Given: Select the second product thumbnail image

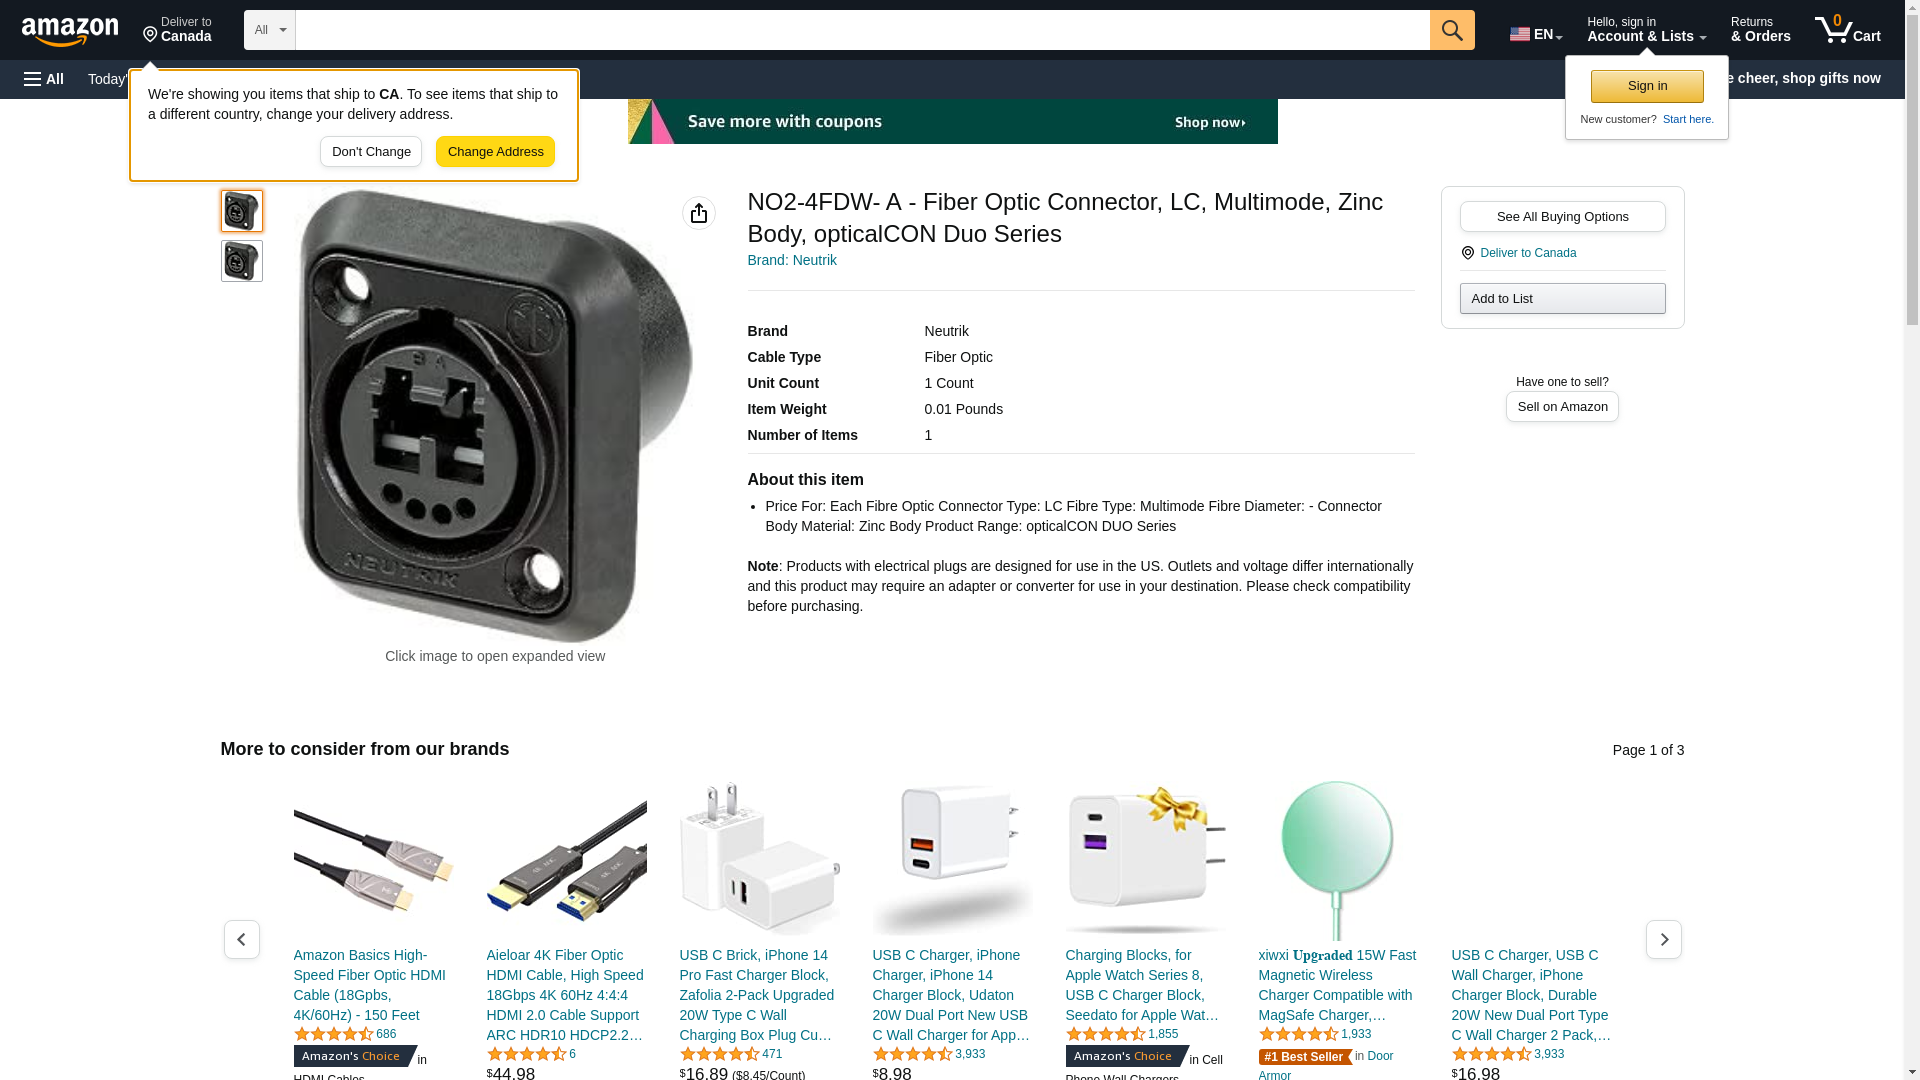Looking at the screenshot, I should click(x=242, y=261).
